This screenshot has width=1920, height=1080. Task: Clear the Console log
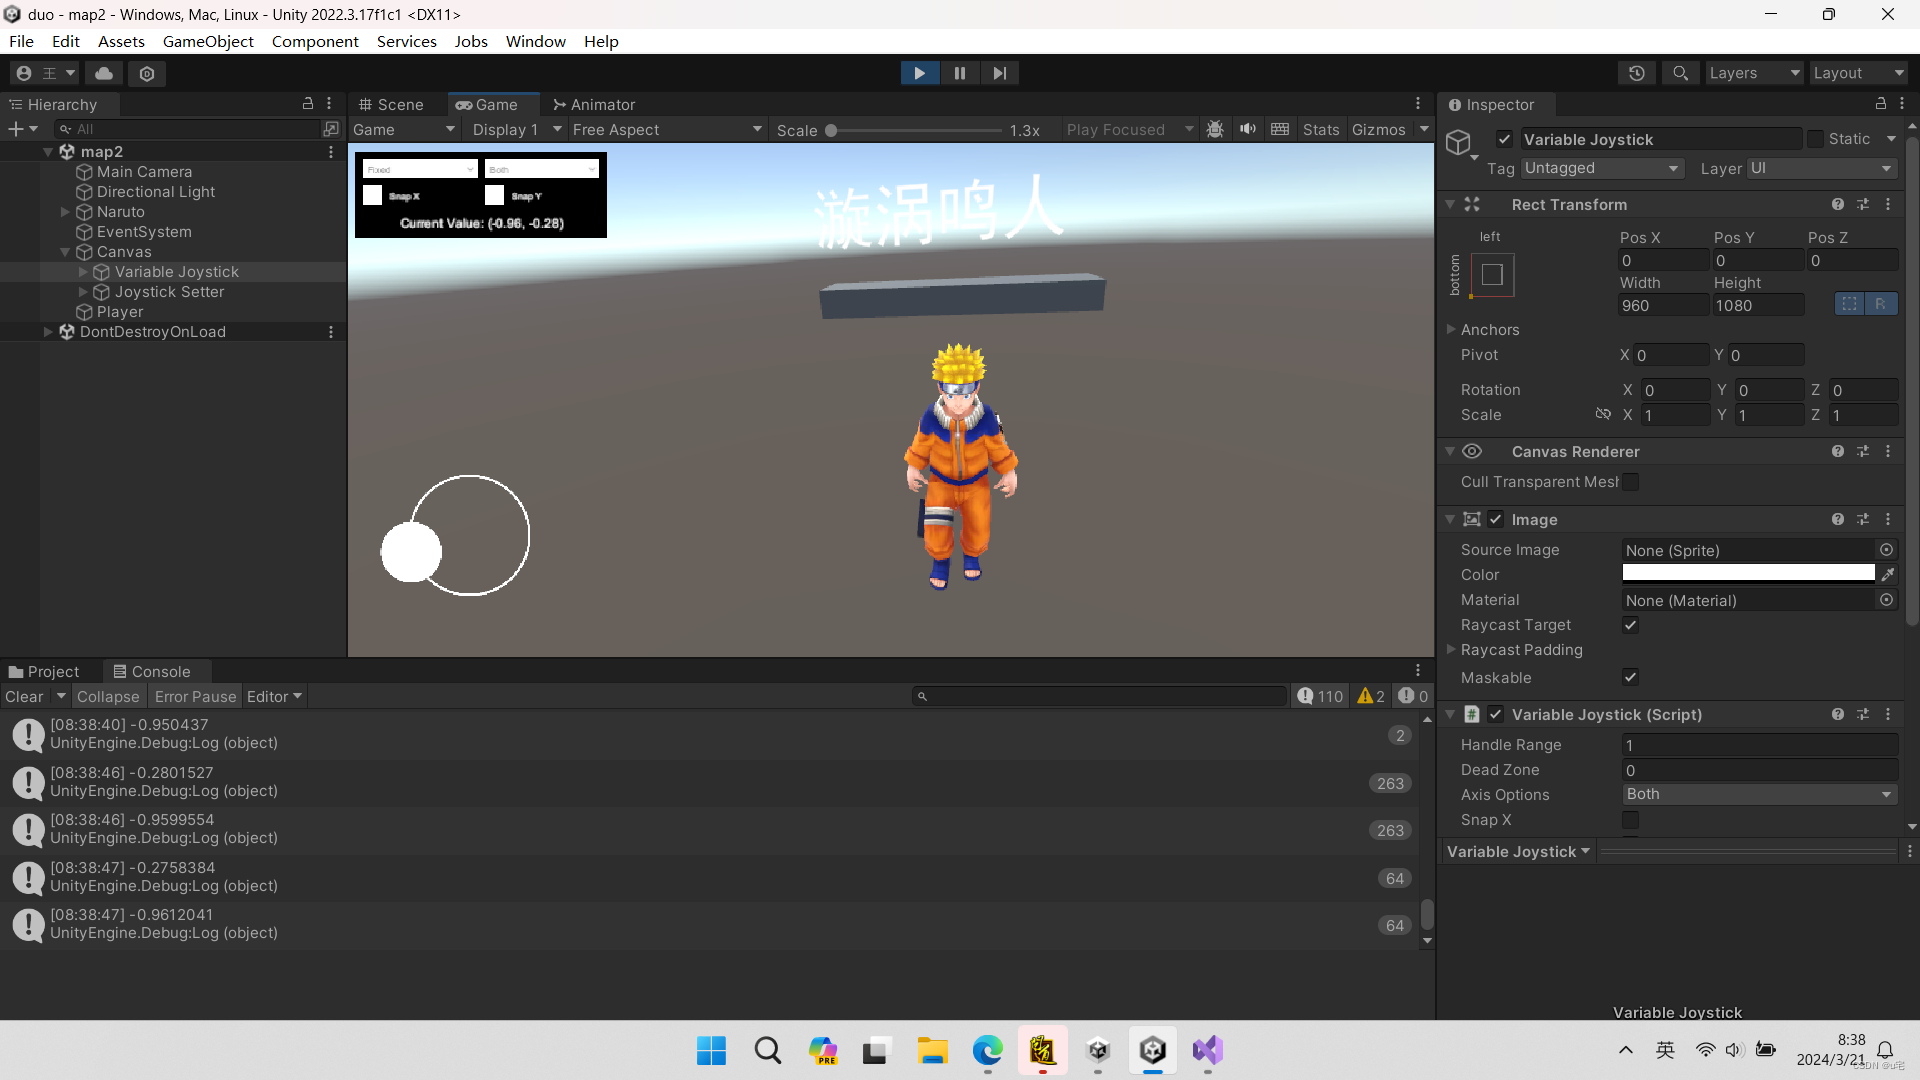pos(23,696)
